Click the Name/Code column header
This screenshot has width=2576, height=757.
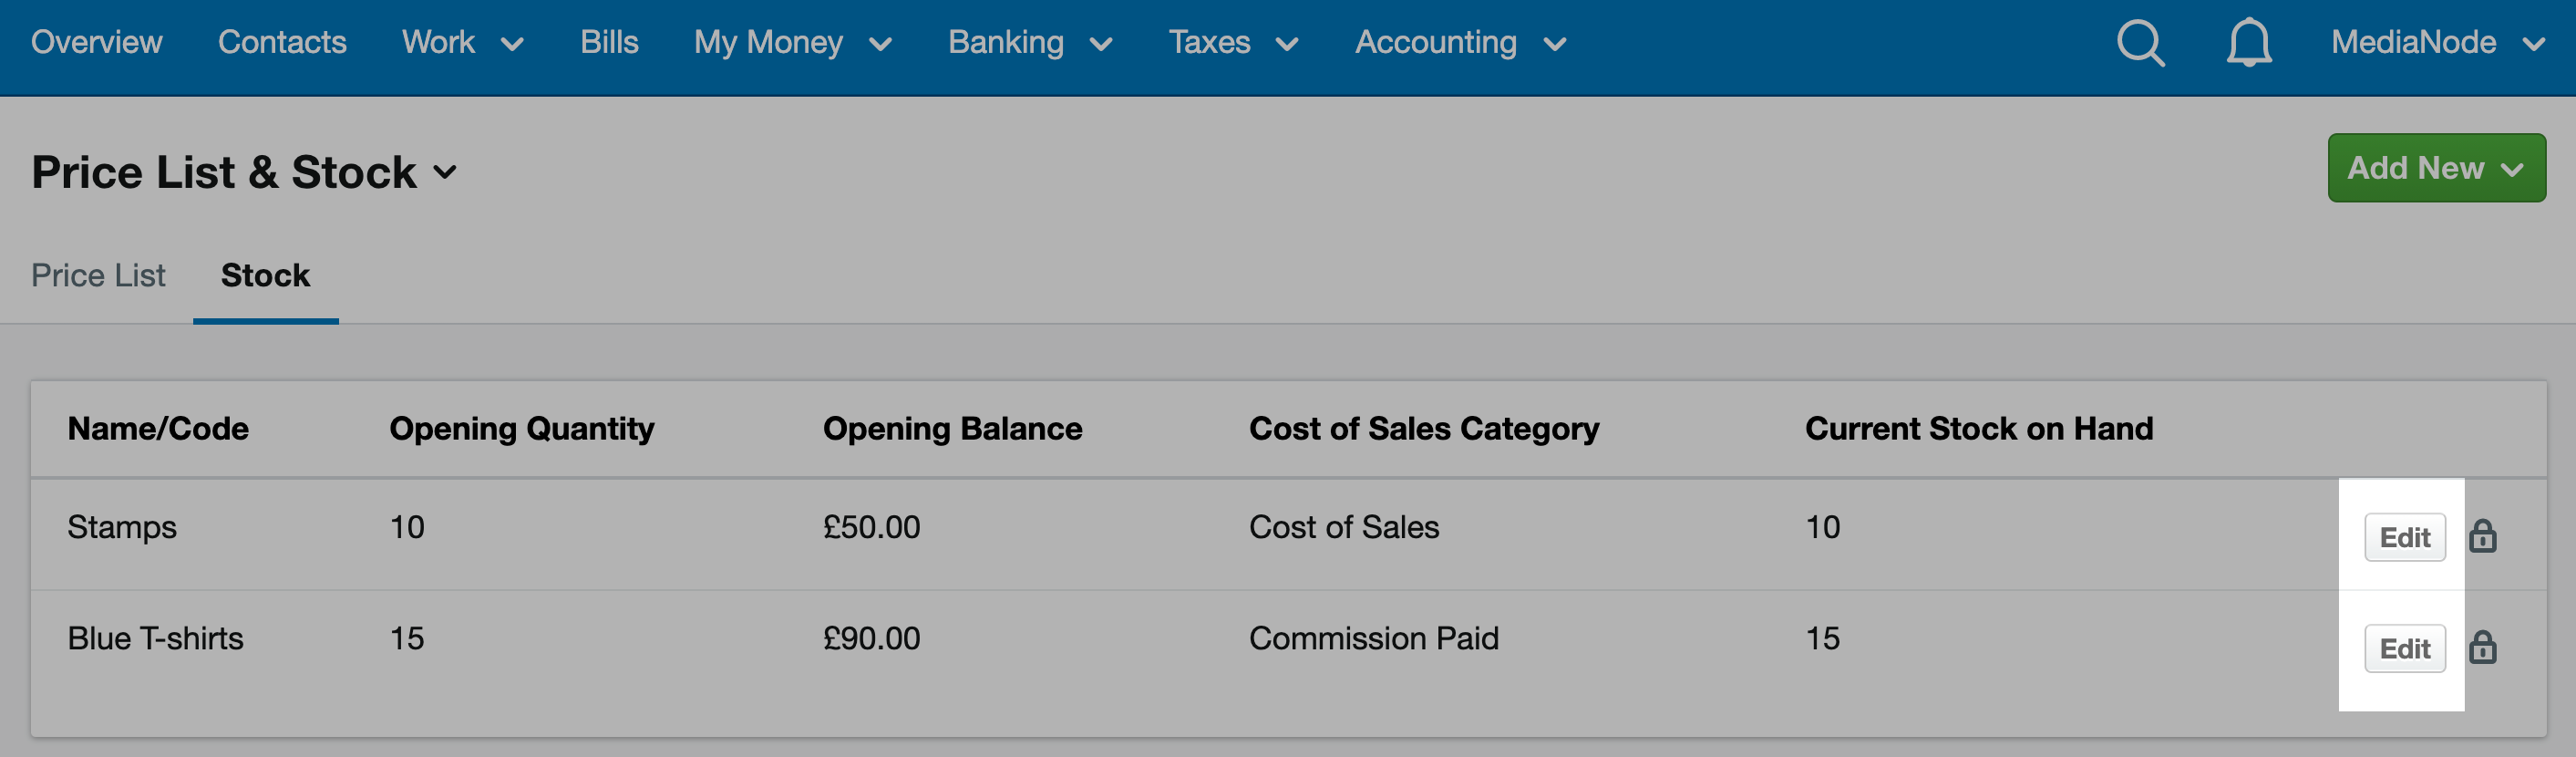click(158, 428)
